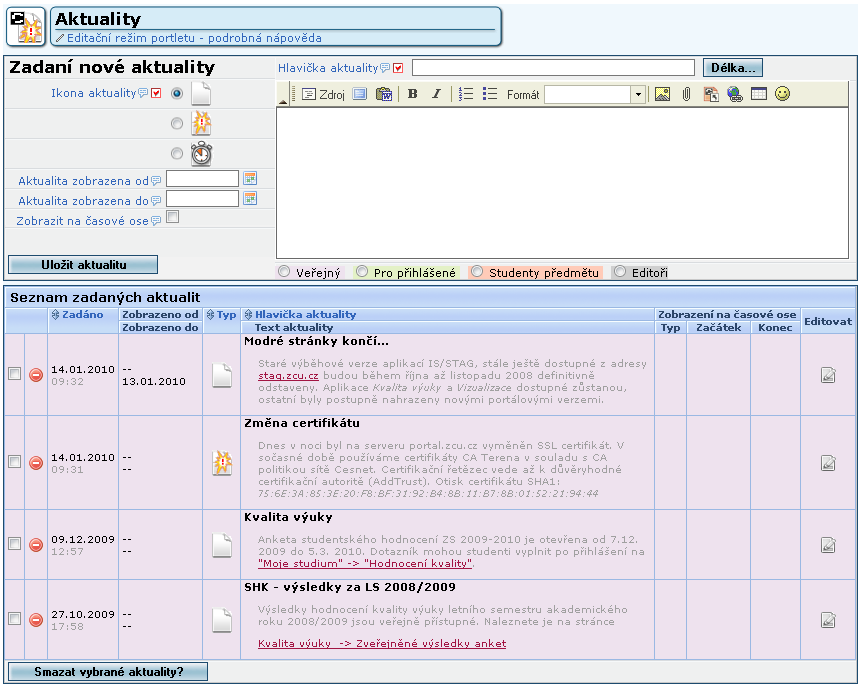Insert numbered list in editor
This screenshot has width=863, height=689.
[x=466, y=94]
